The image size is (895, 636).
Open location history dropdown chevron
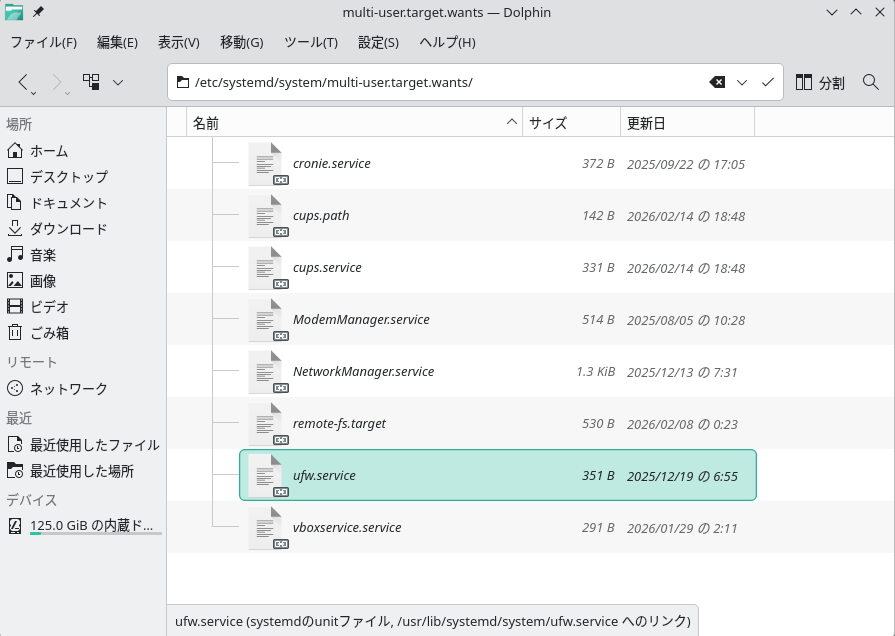pos(742,82)
